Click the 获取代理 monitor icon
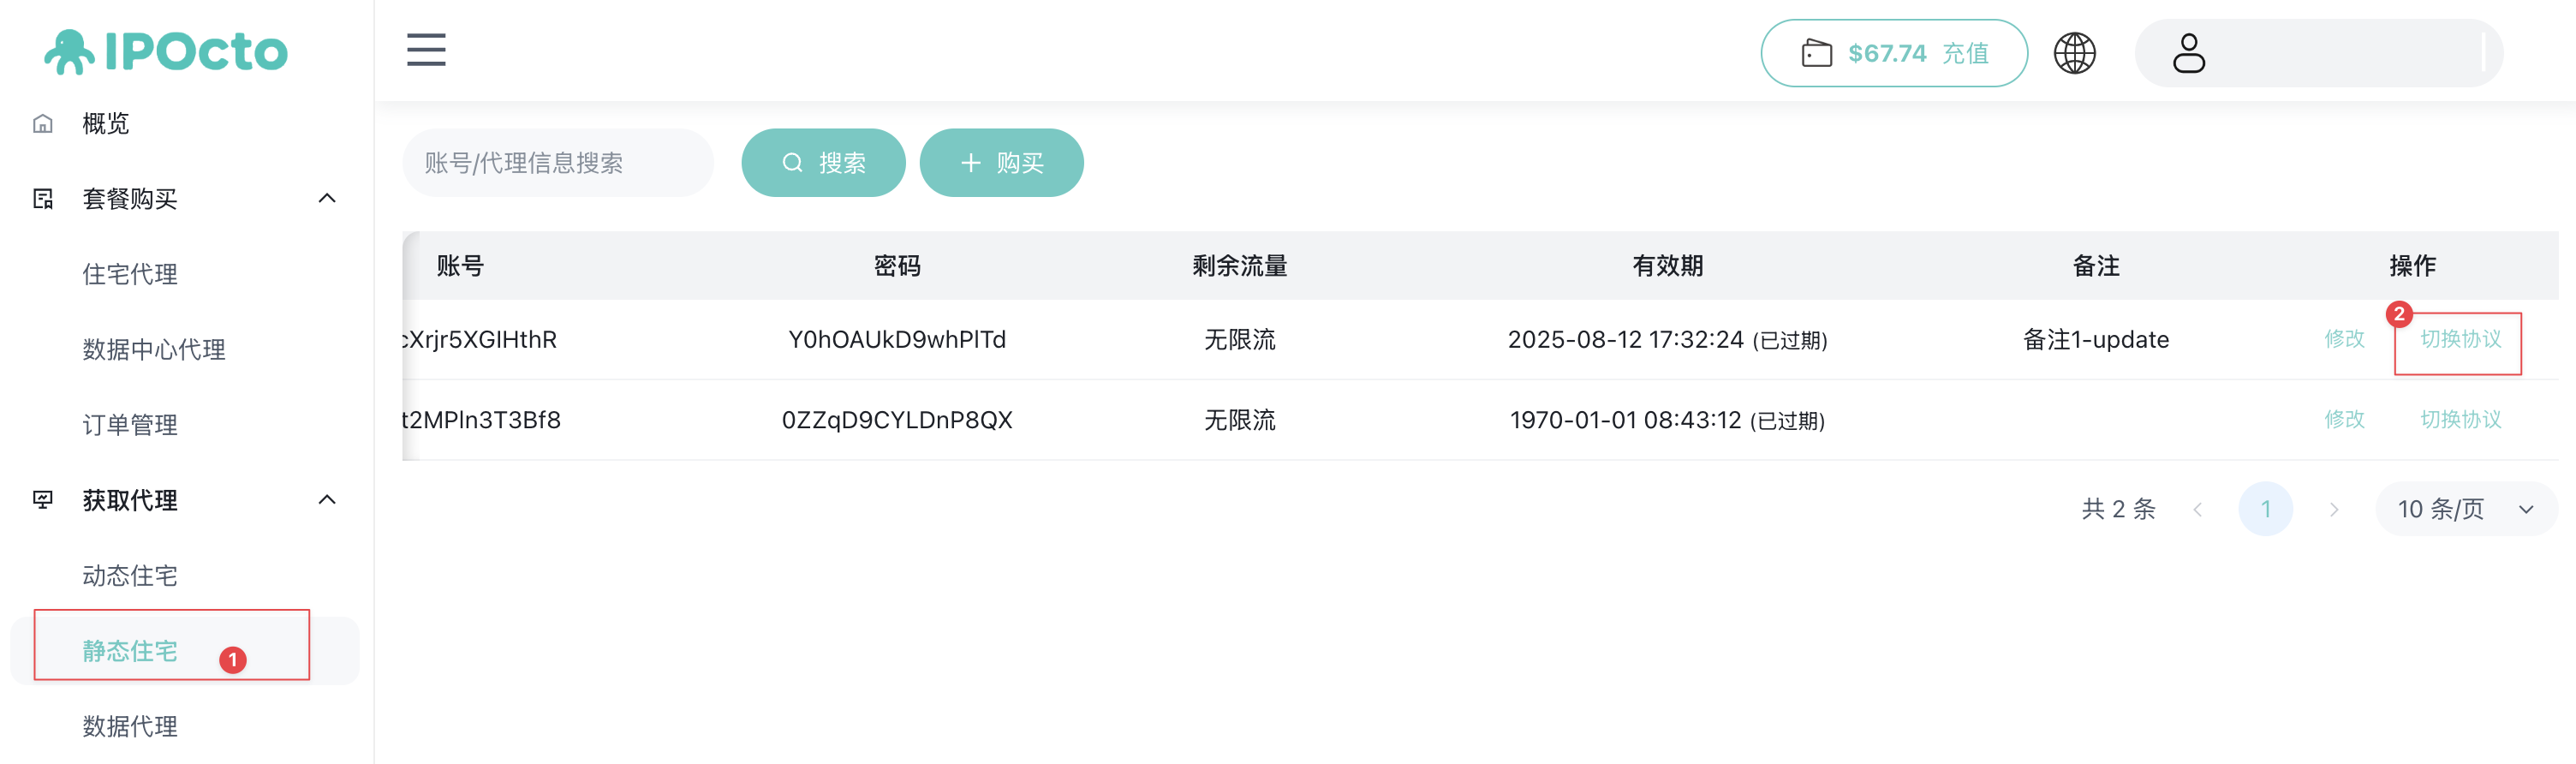 (x=43, y=500)
